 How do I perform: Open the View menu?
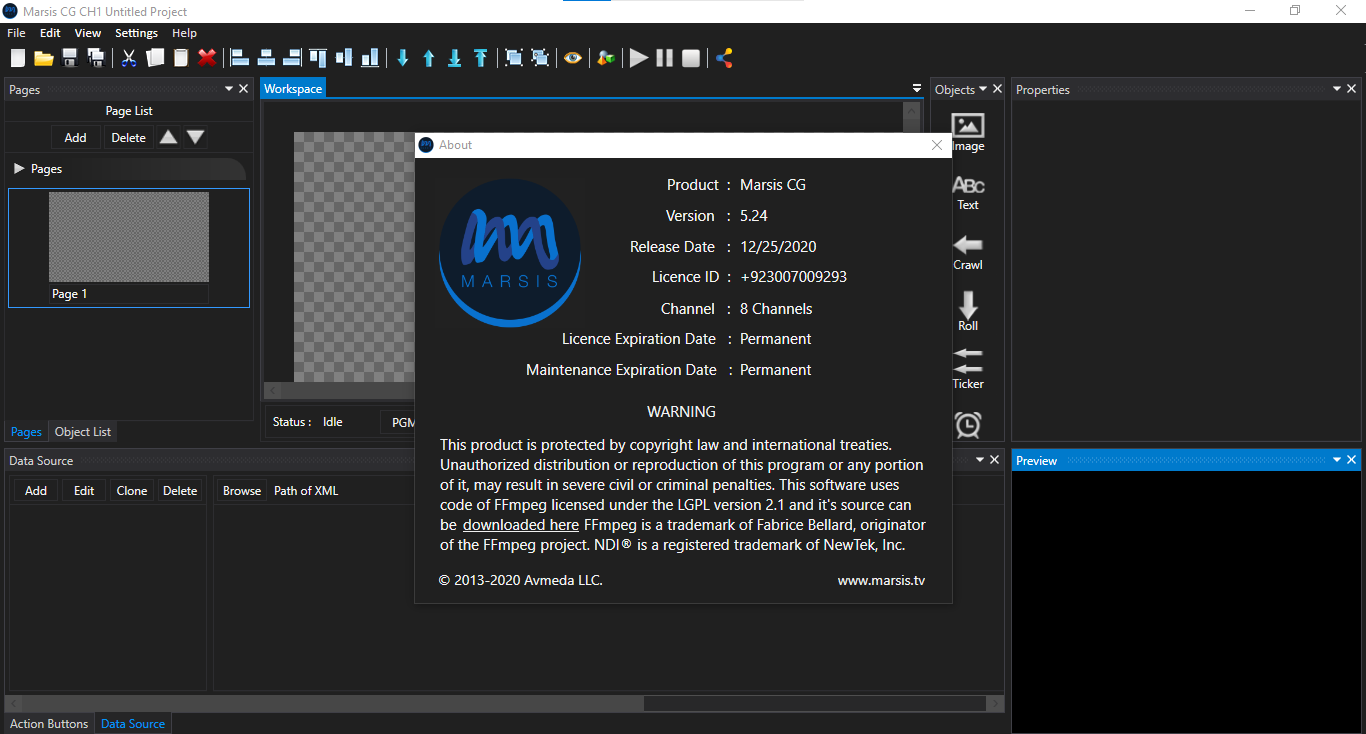88,33
